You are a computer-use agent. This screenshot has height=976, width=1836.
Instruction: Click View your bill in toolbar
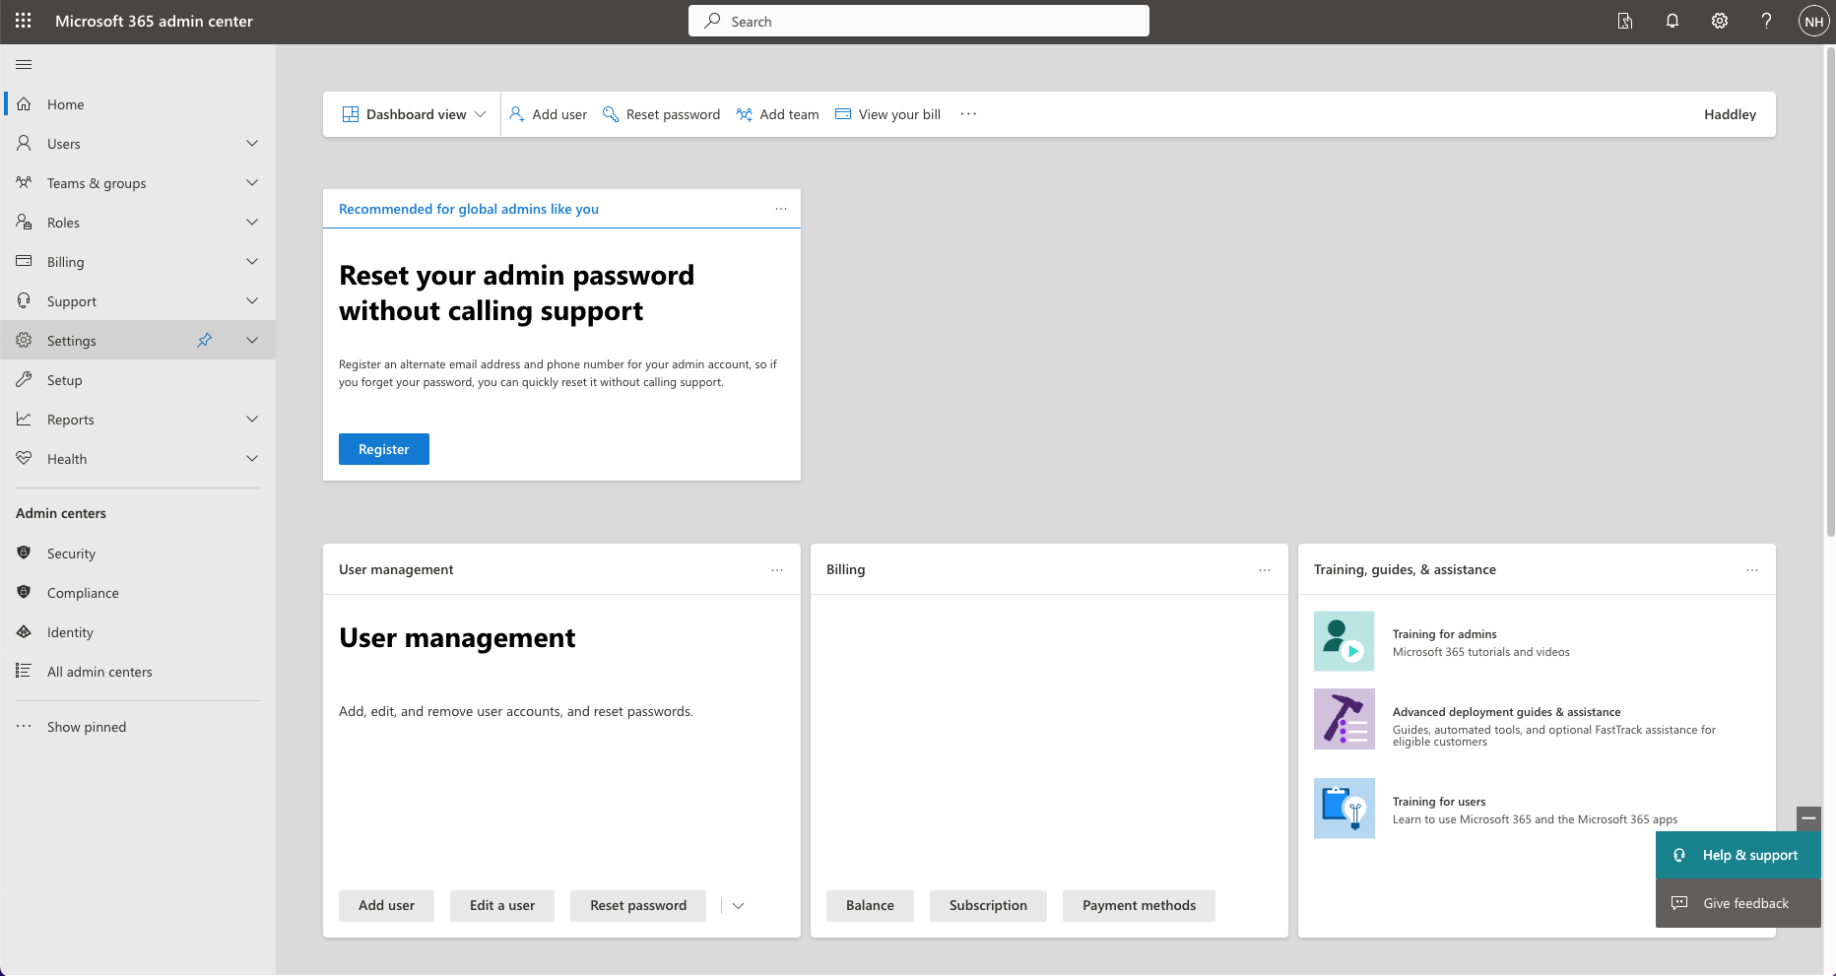888,115
